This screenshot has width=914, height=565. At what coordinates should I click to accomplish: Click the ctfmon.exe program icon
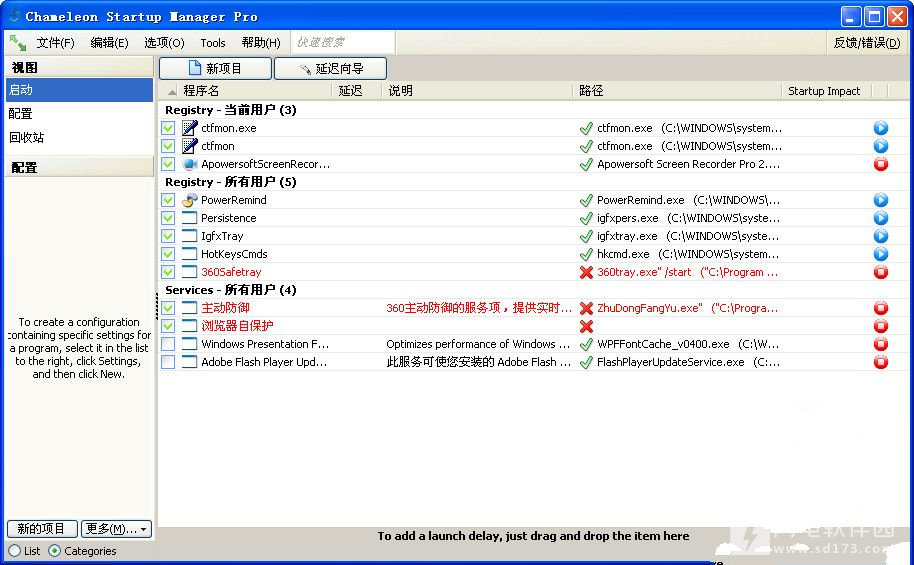click(x=189, y=128)
